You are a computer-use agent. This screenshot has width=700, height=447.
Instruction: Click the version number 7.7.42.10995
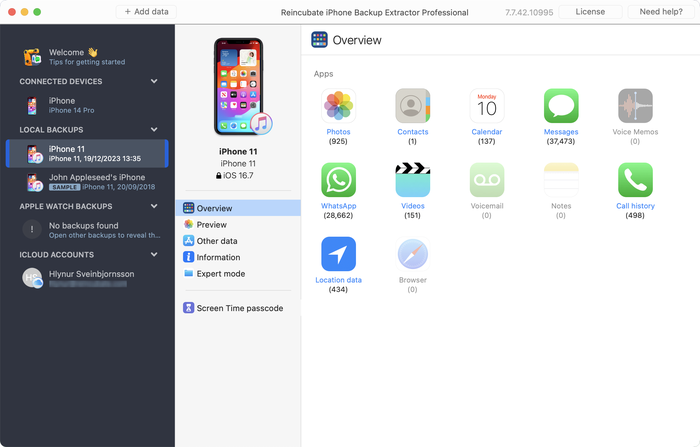pos(529,13)
